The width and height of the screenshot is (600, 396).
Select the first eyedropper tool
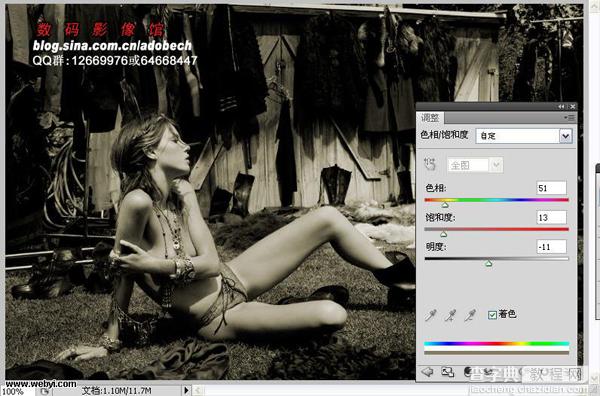tap(431, 315)
